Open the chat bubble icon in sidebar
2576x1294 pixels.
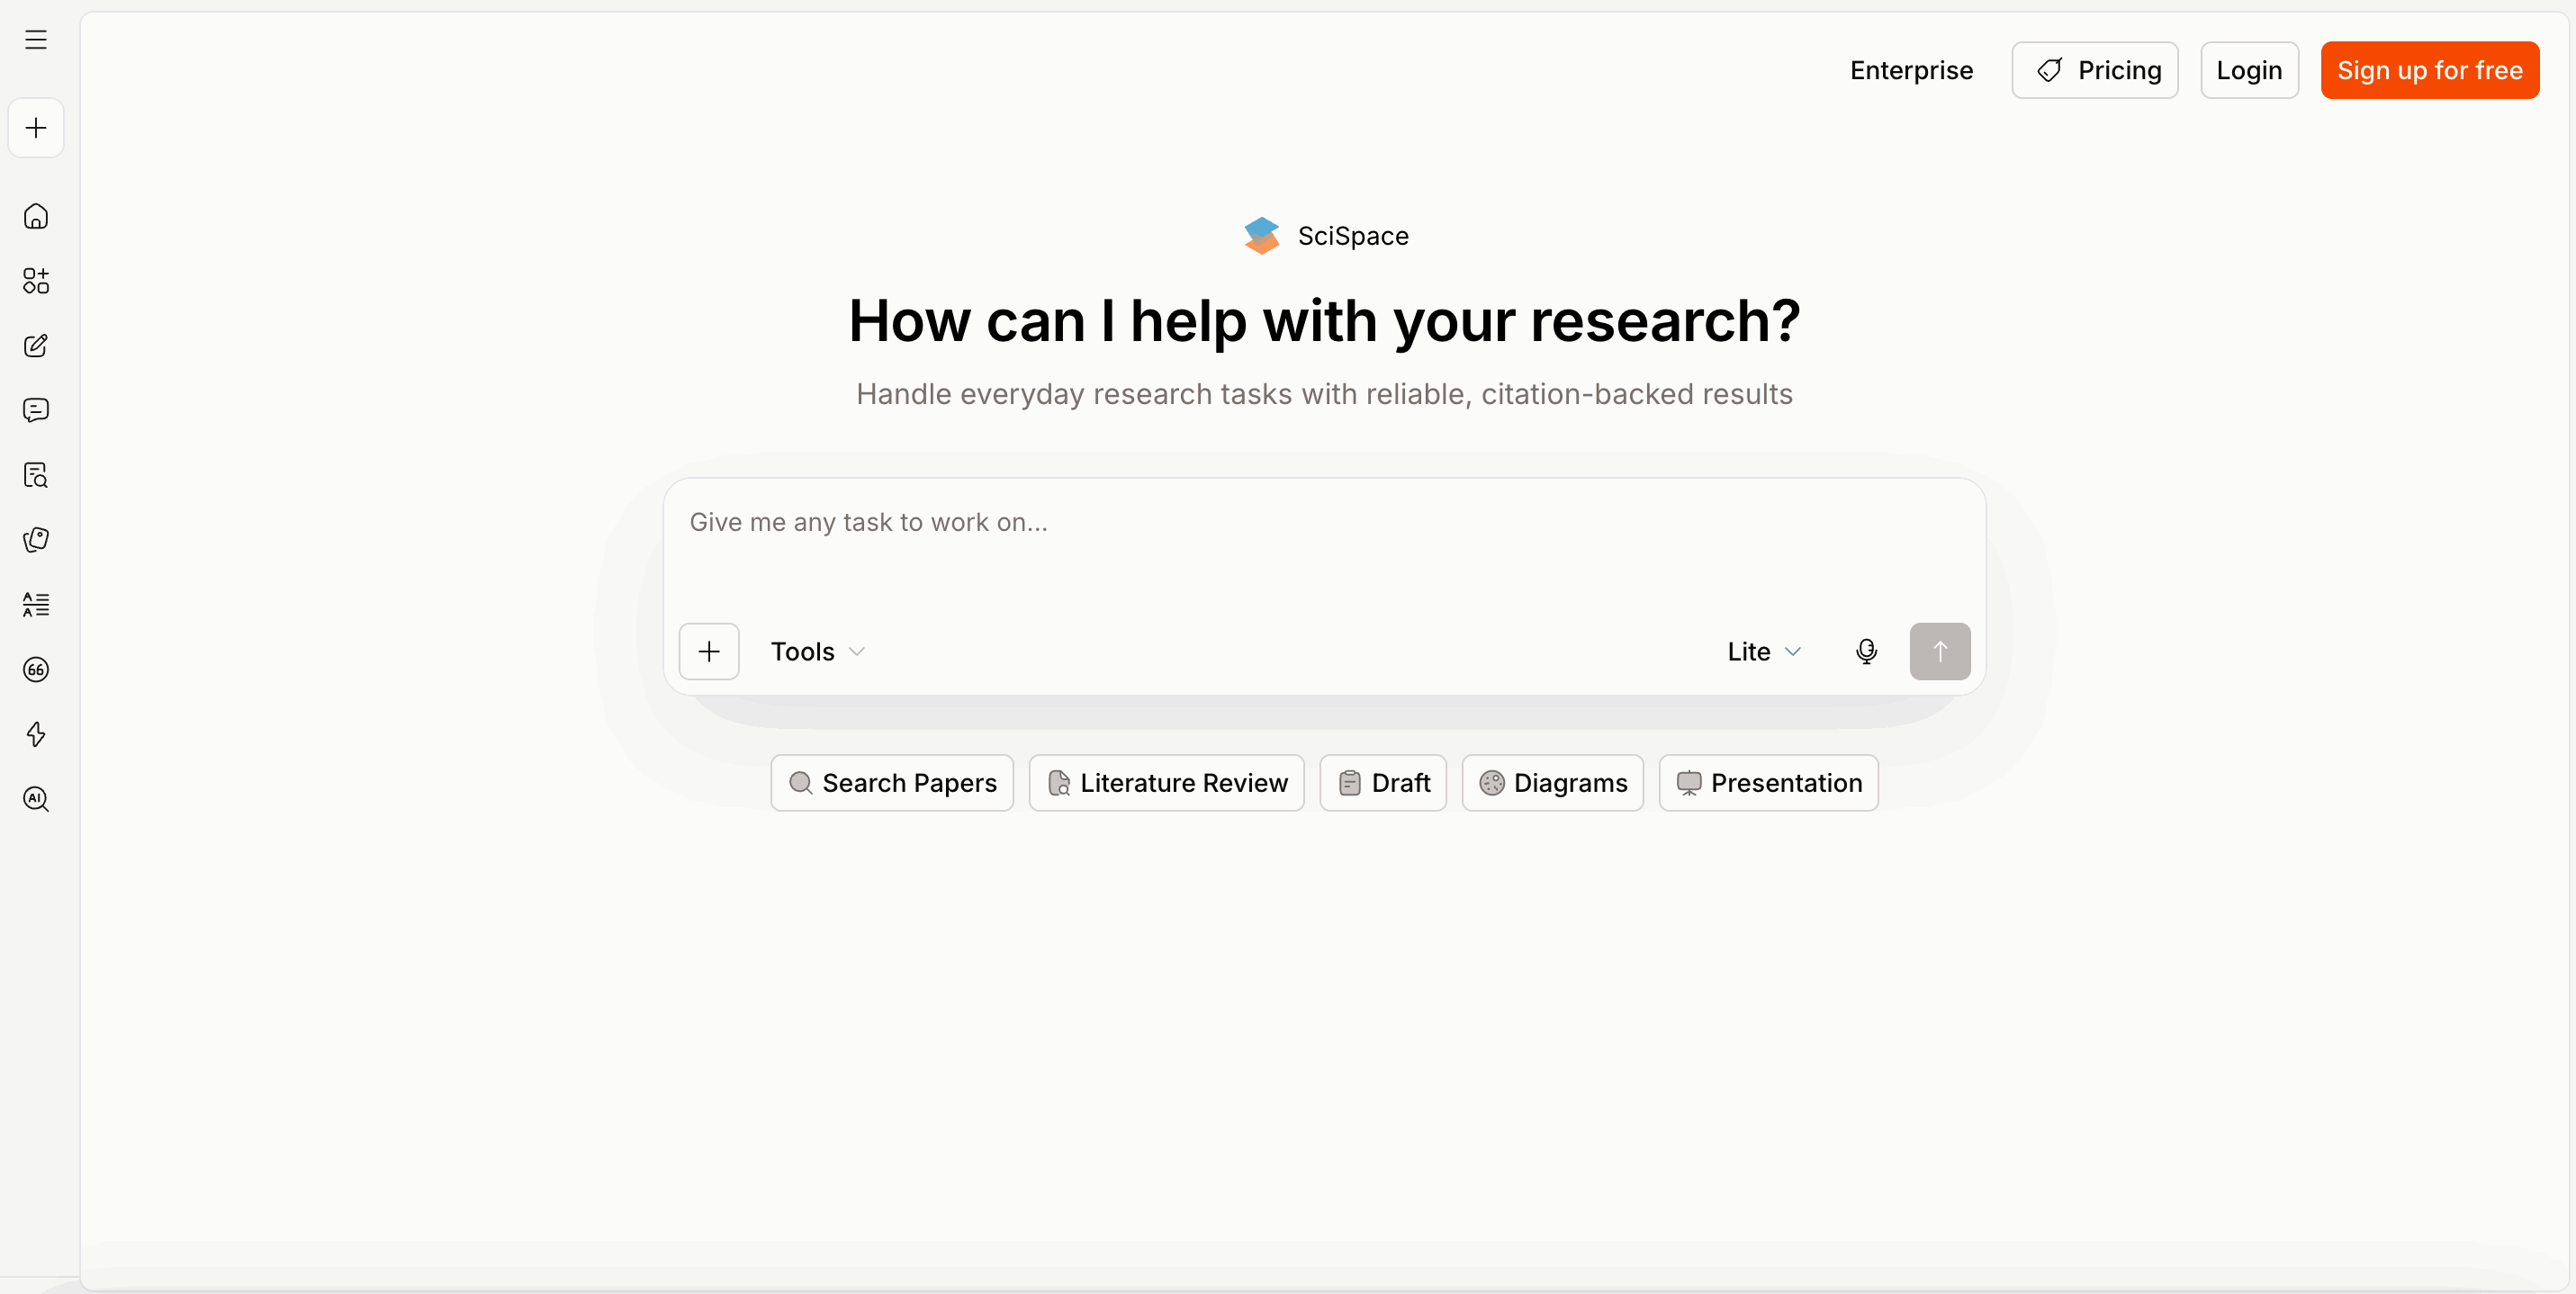tap(36, 410)
